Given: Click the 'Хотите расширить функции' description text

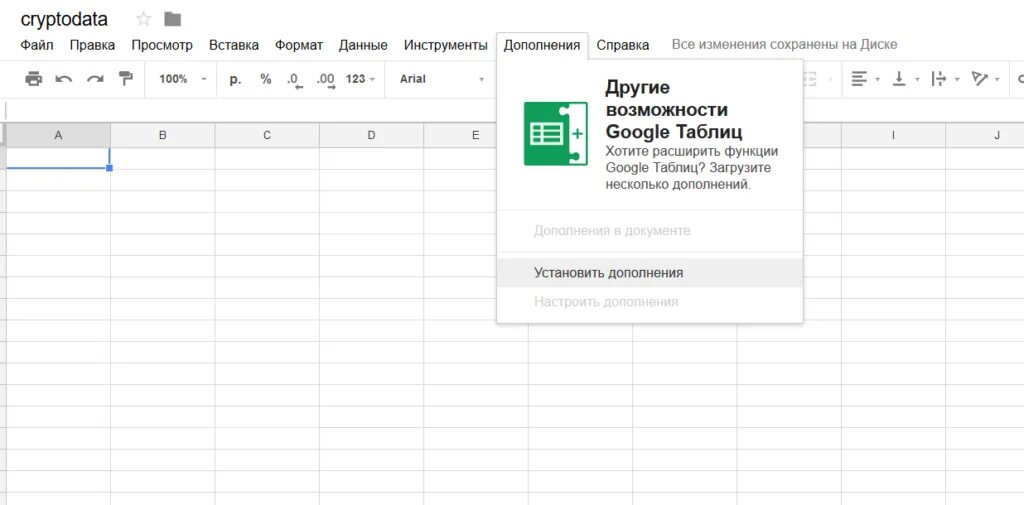Looking at the screenshot, I should point(692,168).
